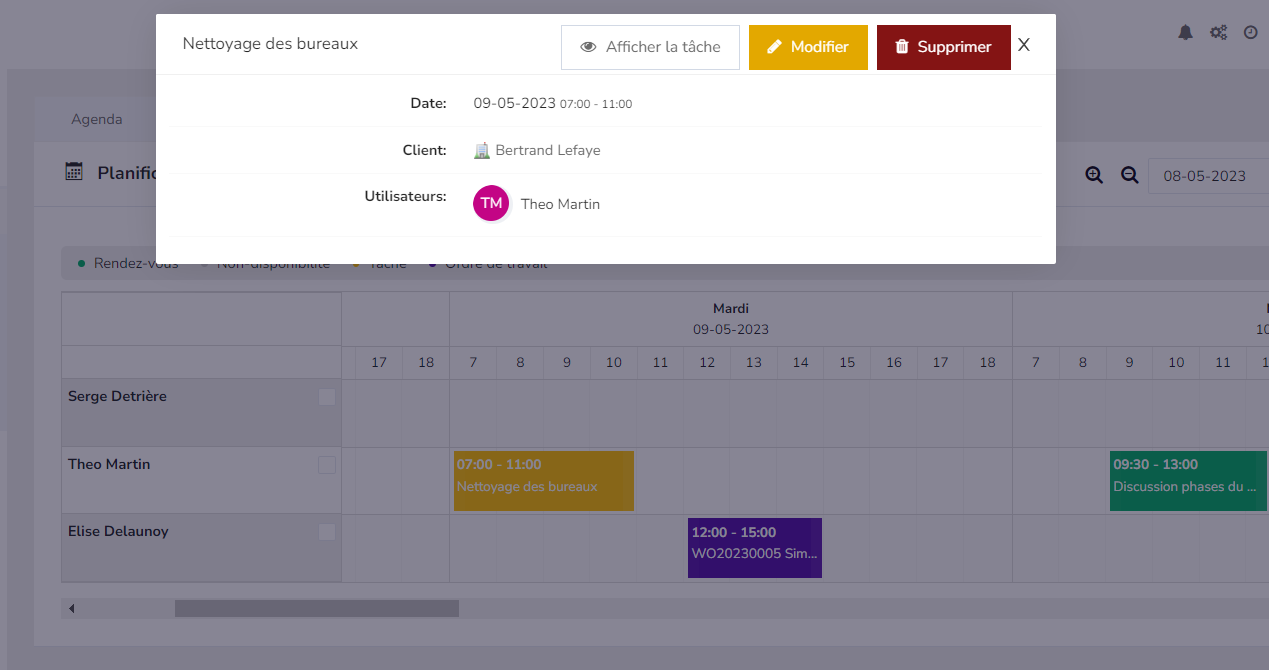Tick the Theo Martin checkbox
Viewport: 1269px width, 670px height.
tap(327, 465)
